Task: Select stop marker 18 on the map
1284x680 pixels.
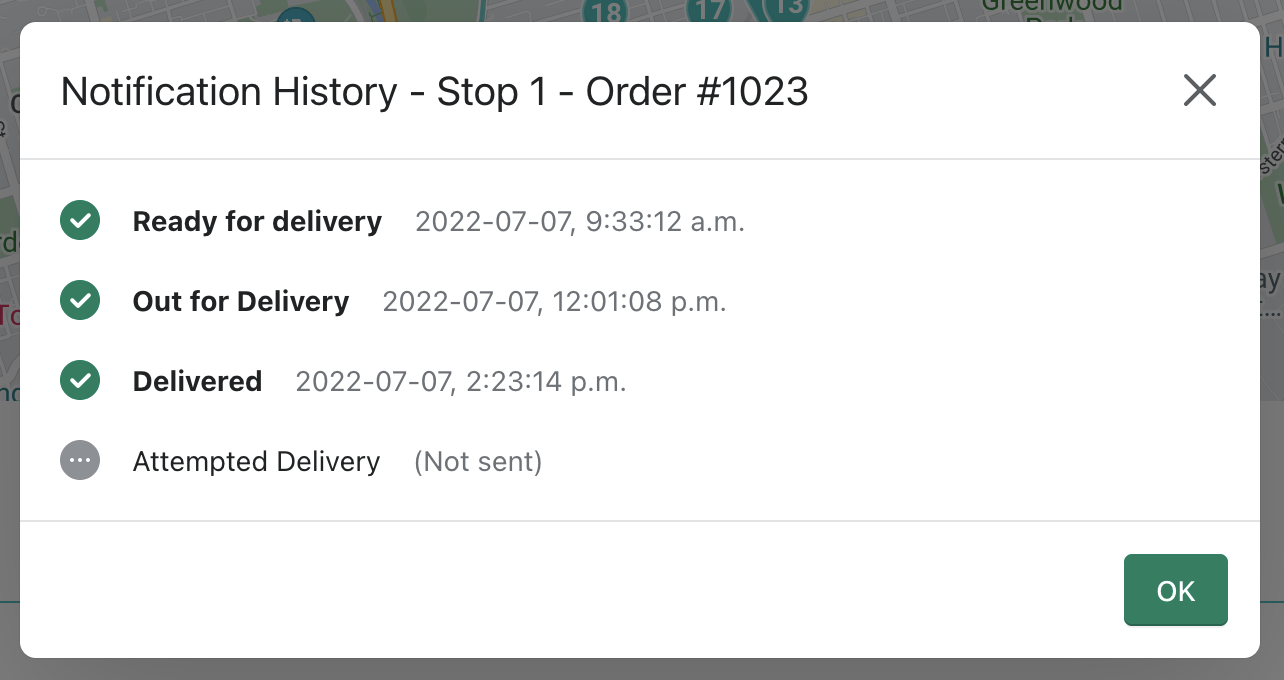Action: click(x=603, y=12)
